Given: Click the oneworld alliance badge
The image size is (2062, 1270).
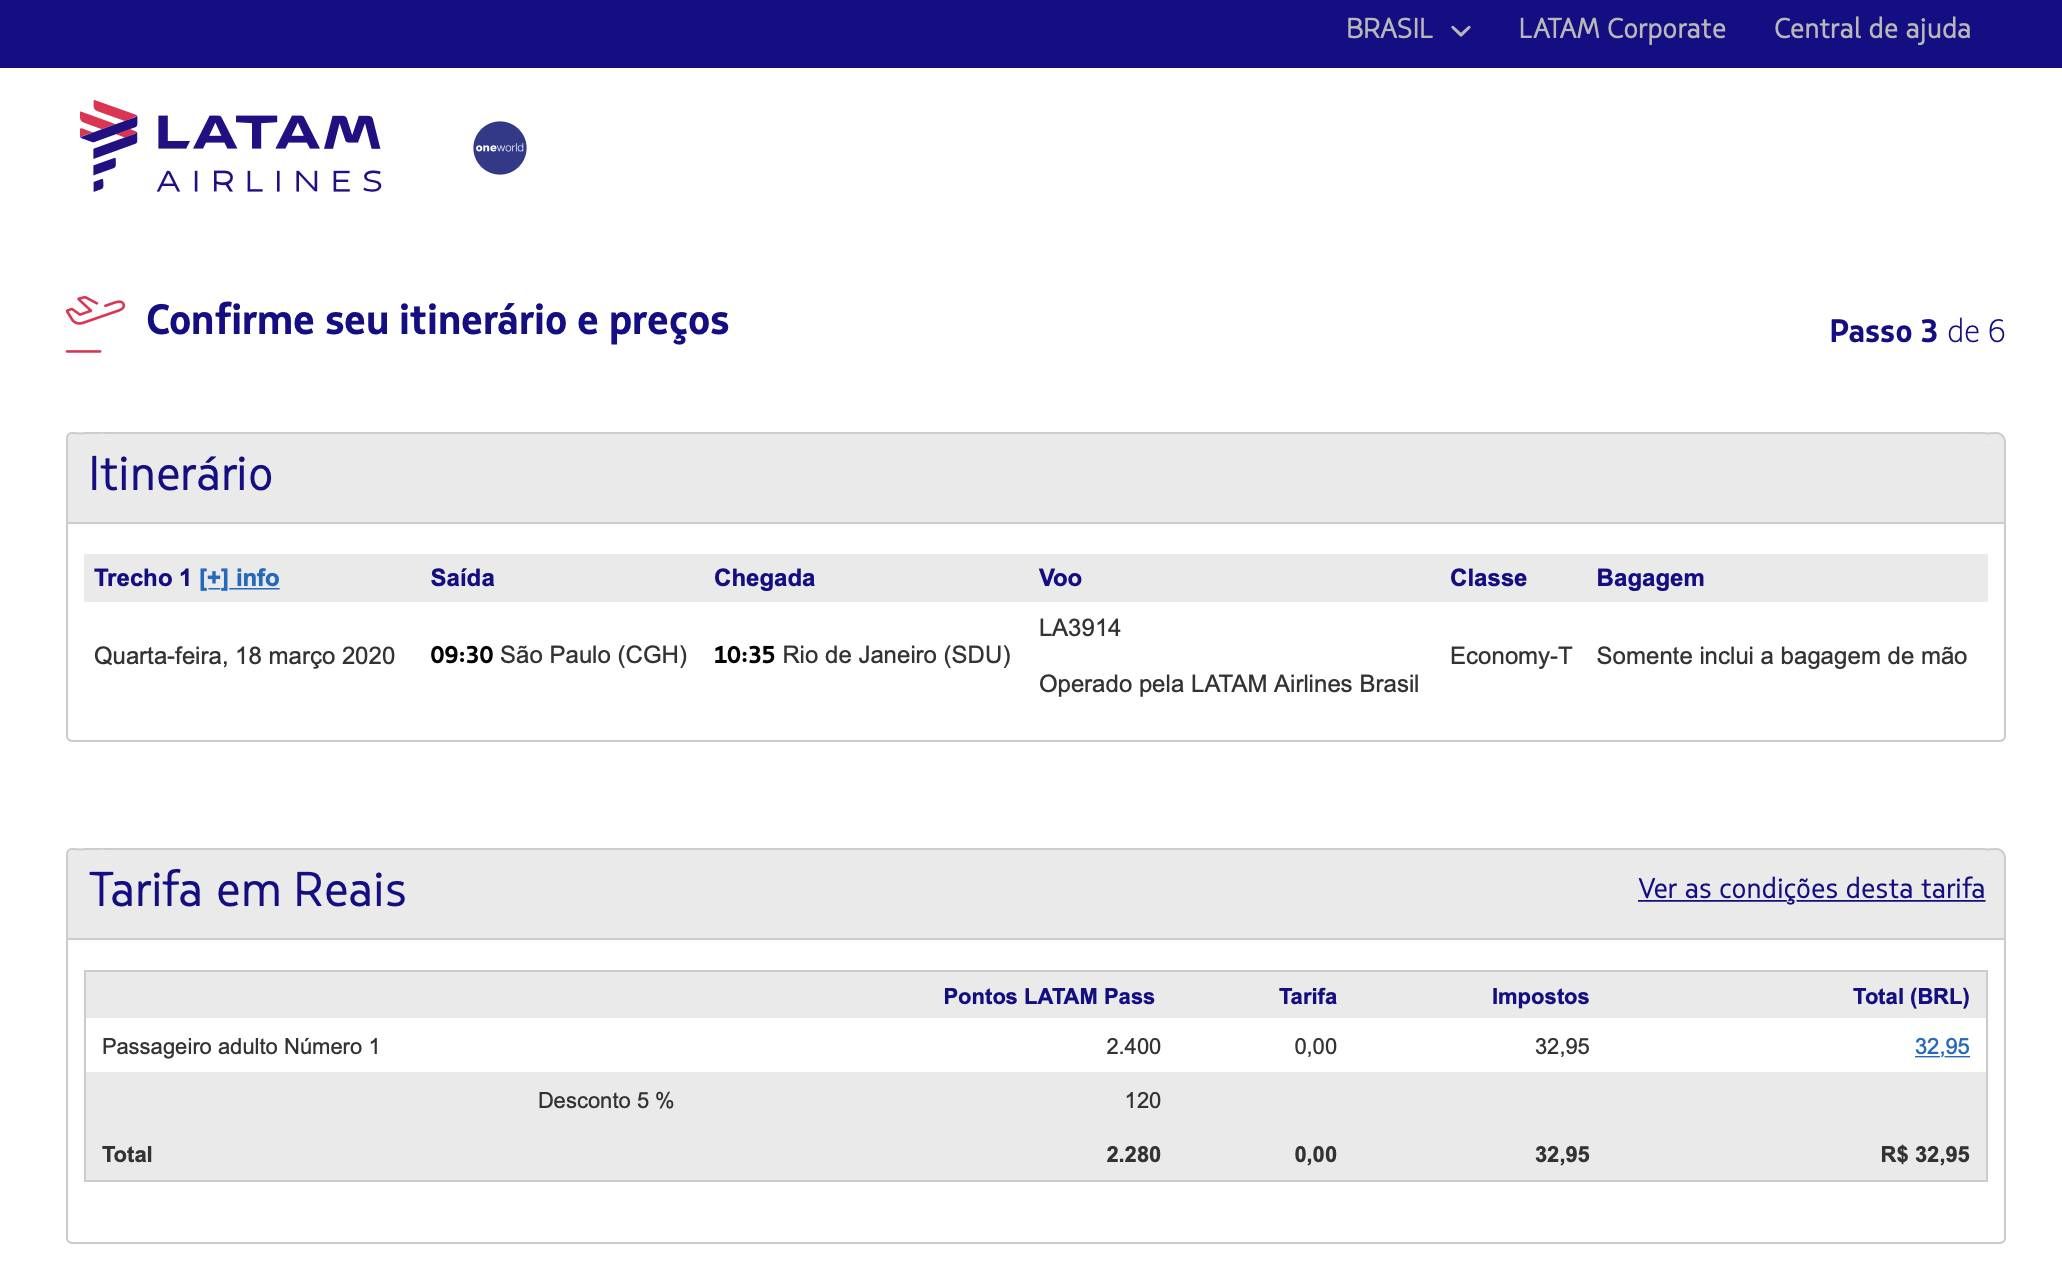Looking at the screenshot, I should (x=500, y=148).
